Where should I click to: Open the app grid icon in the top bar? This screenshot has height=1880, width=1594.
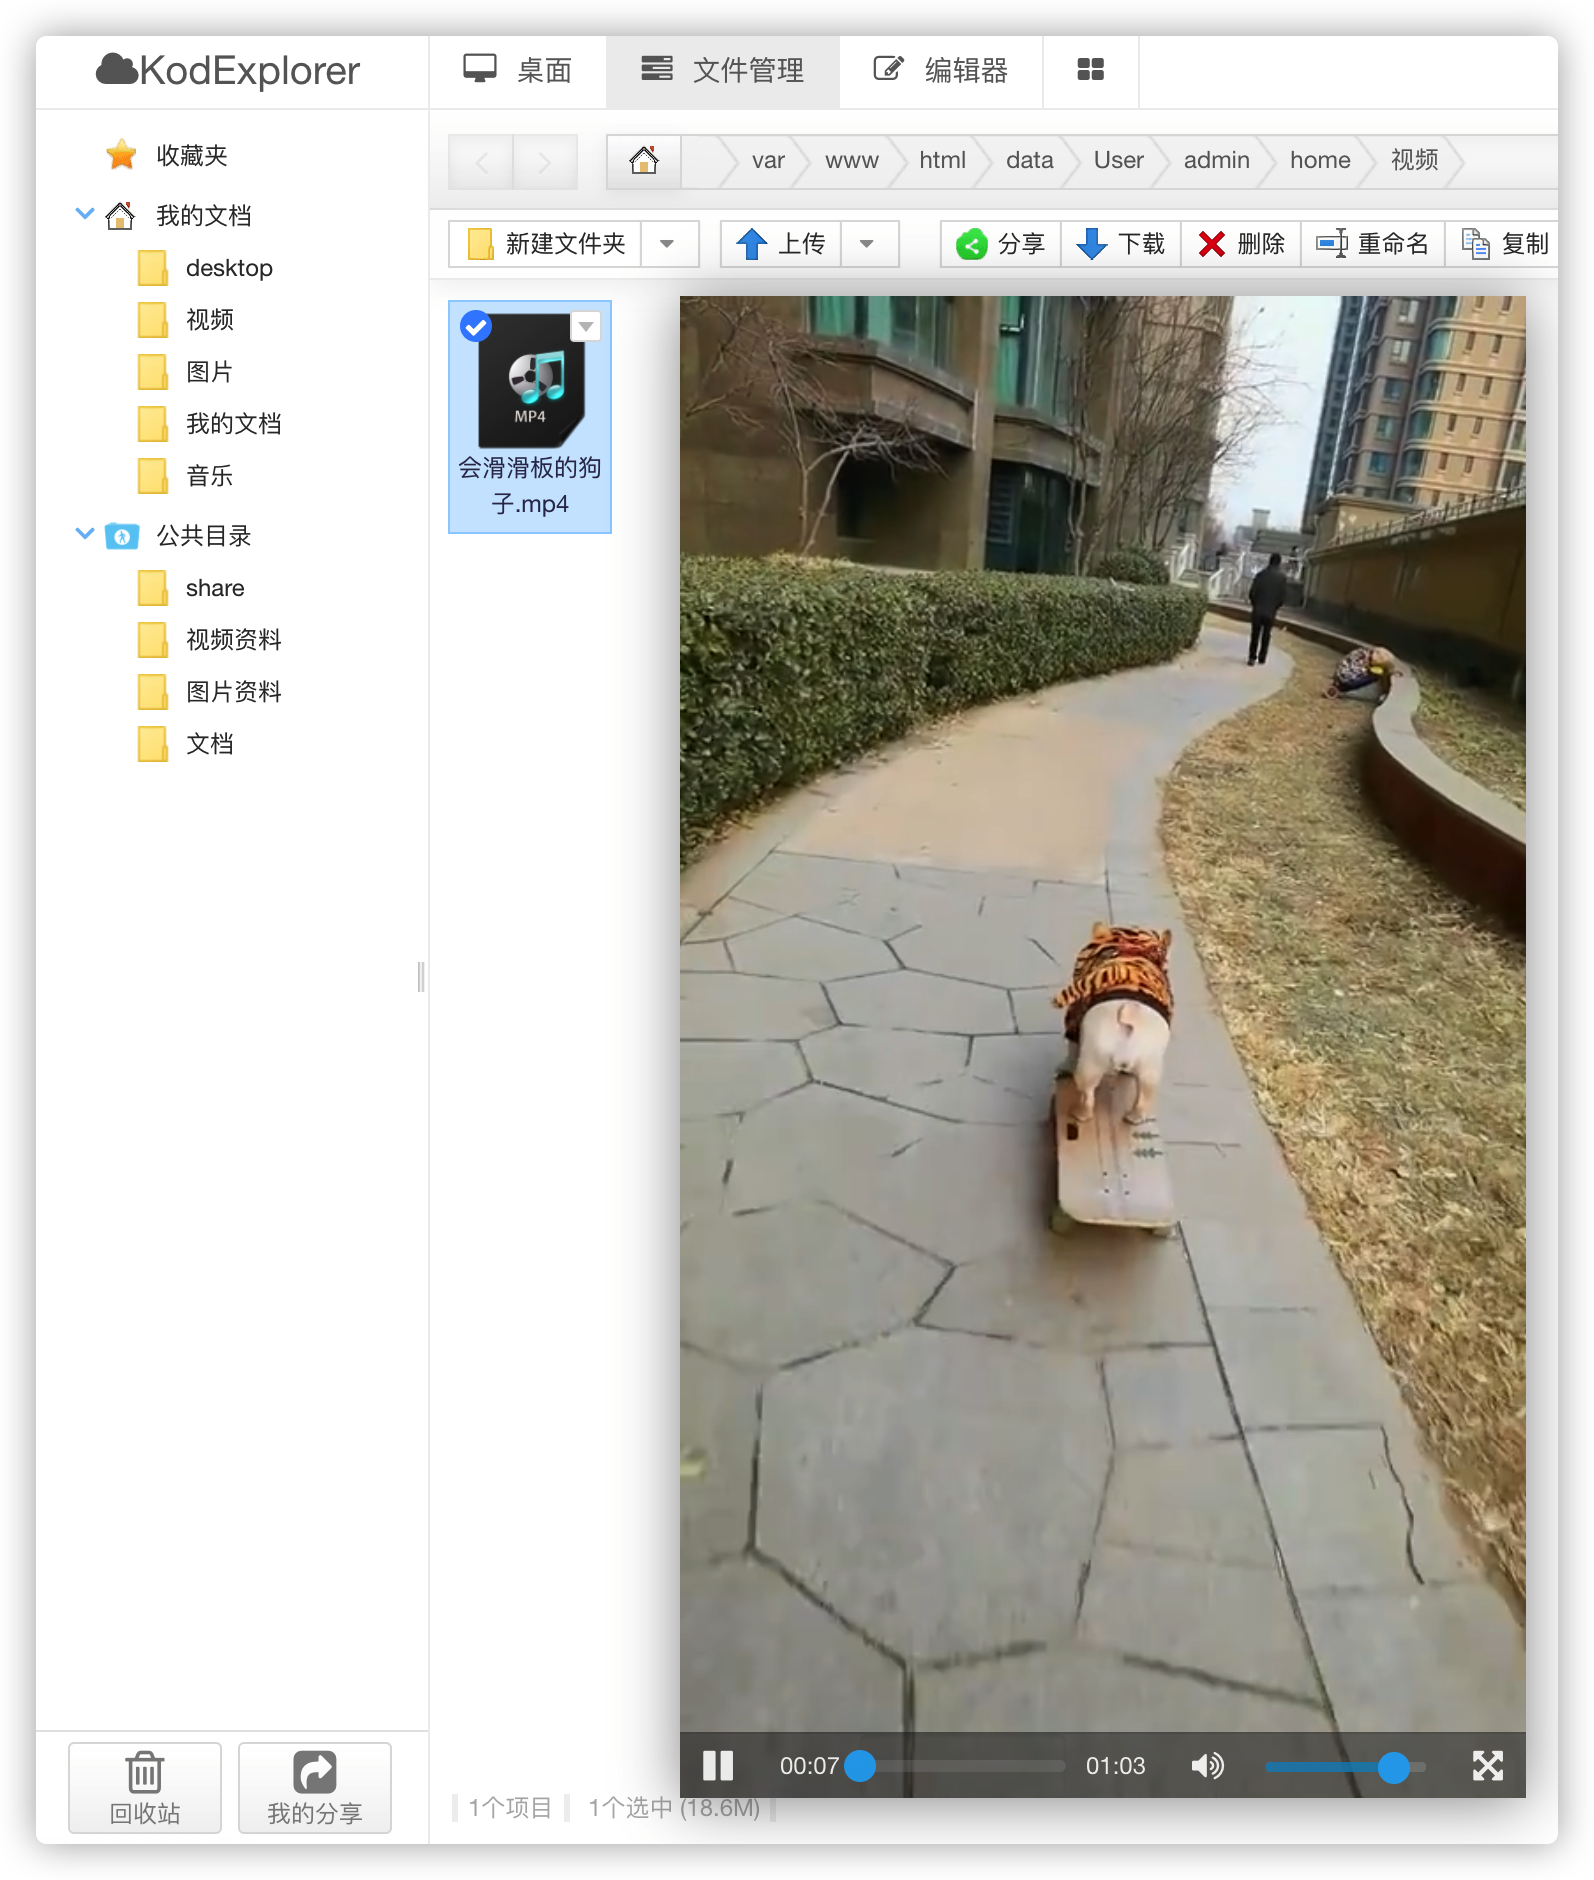(x=1090, y=69)
